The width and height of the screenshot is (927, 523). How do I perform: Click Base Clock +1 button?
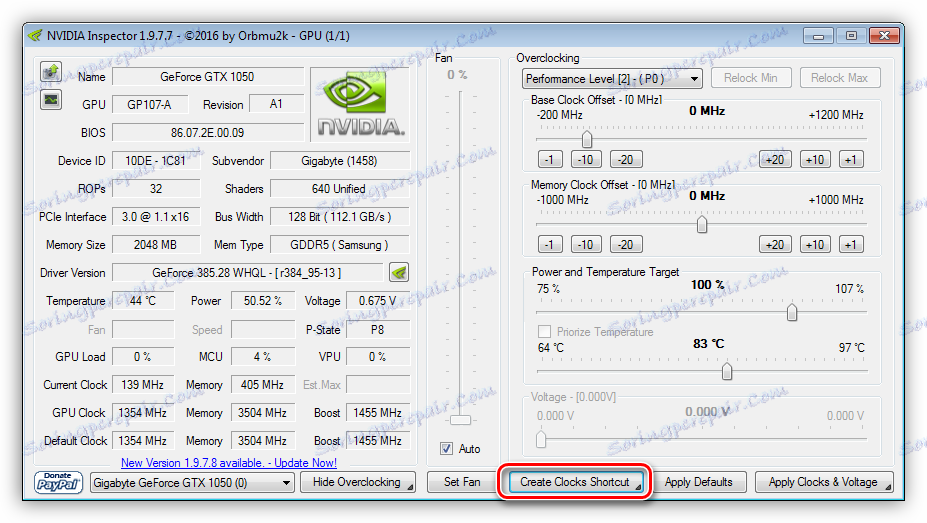(x=851, y=160)
